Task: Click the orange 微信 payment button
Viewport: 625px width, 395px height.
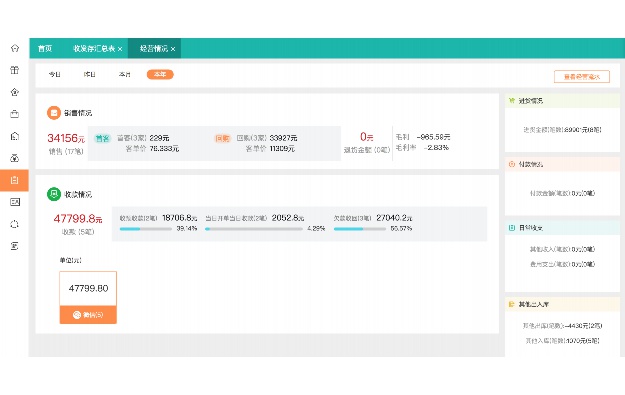Action: click(x=88, y=315)
